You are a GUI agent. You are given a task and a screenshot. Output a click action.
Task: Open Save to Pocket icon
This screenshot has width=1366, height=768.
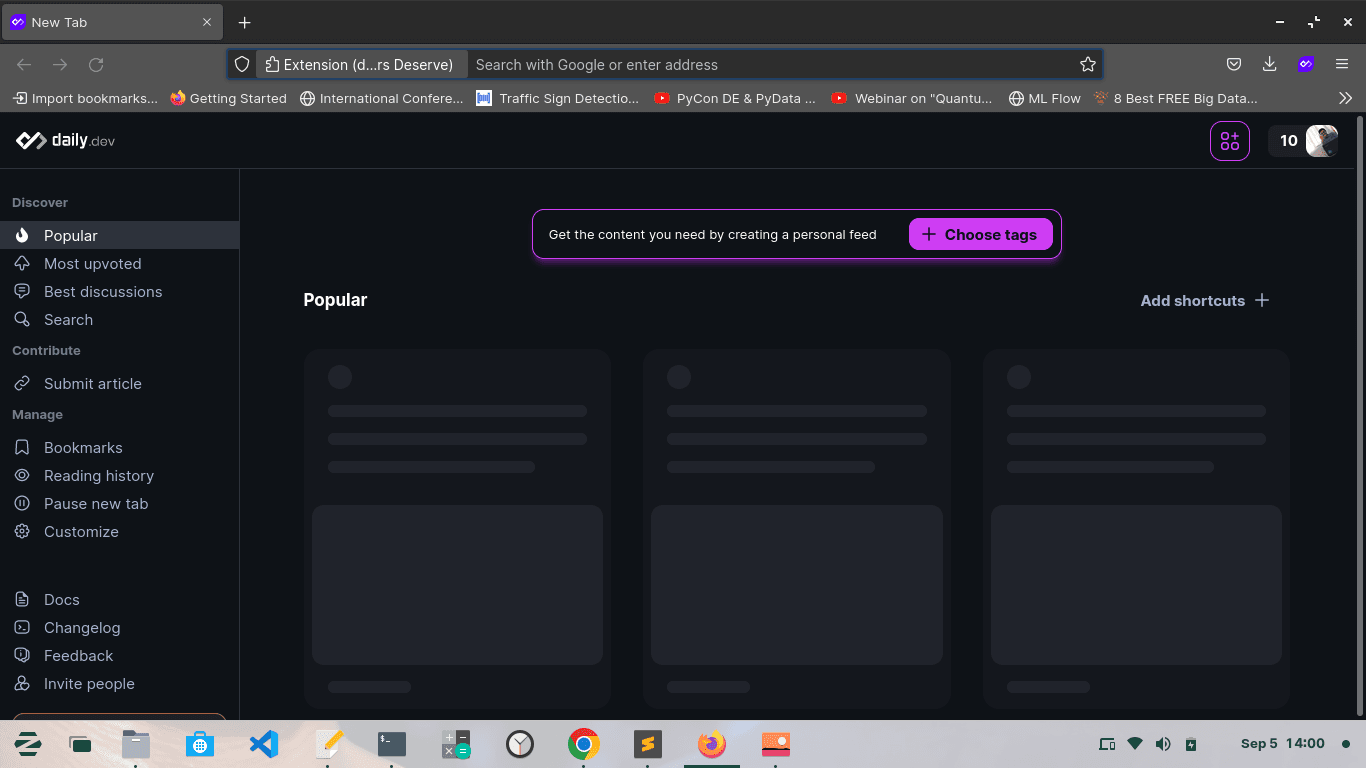tap(1234, 64)
